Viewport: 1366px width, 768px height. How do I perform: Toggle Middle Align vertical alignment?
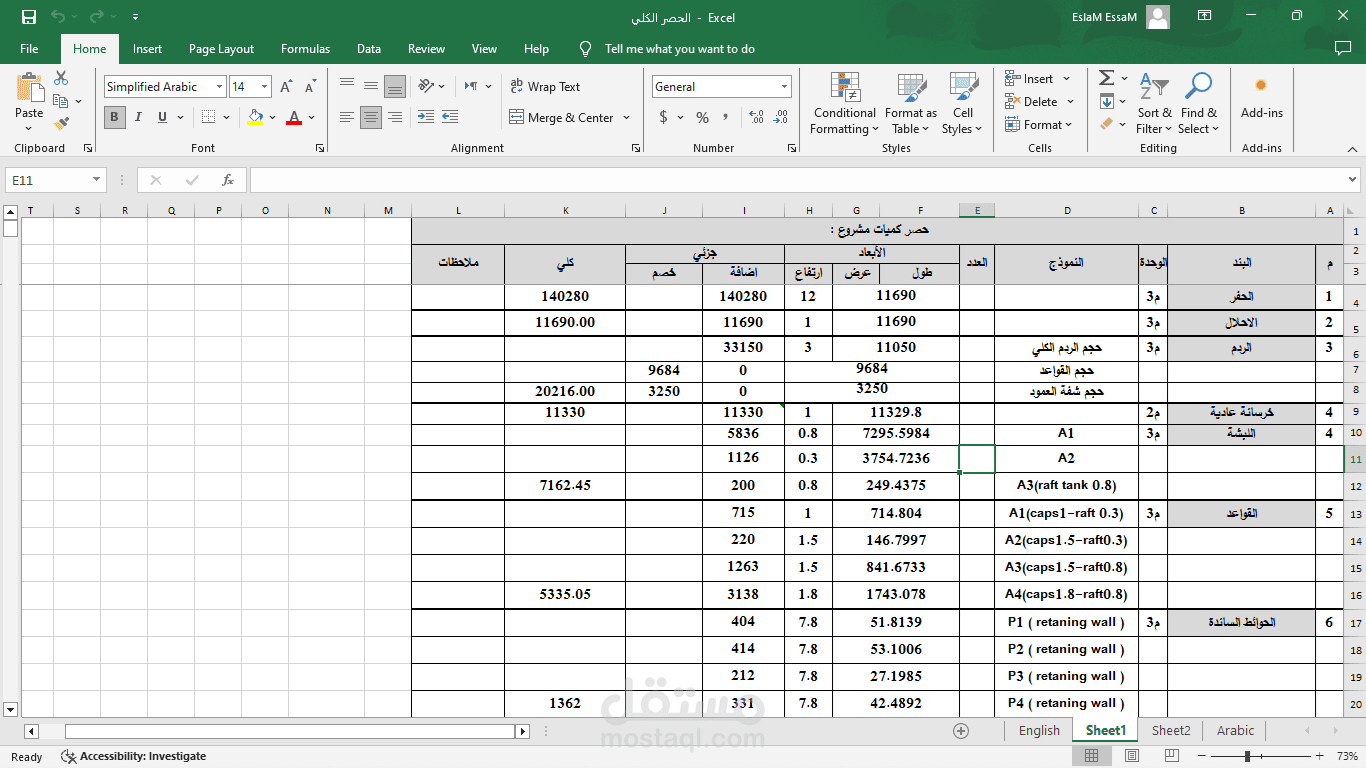371,86
